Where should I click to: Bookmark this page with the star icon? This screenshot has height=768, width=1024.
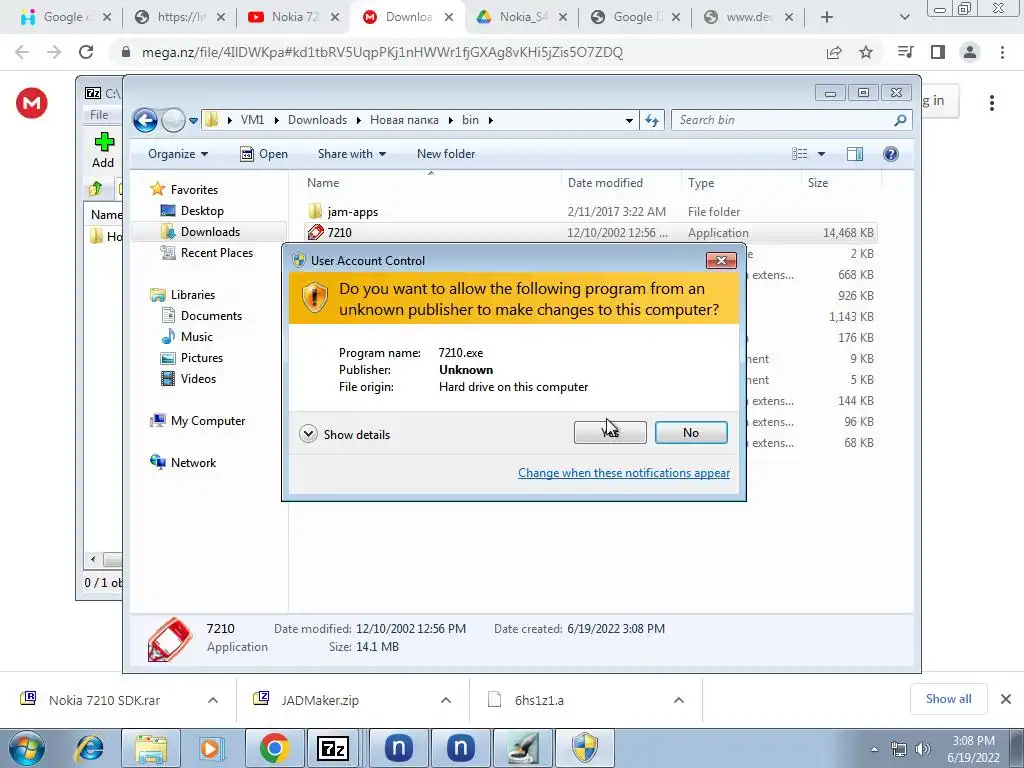click(x=866, y=52)
